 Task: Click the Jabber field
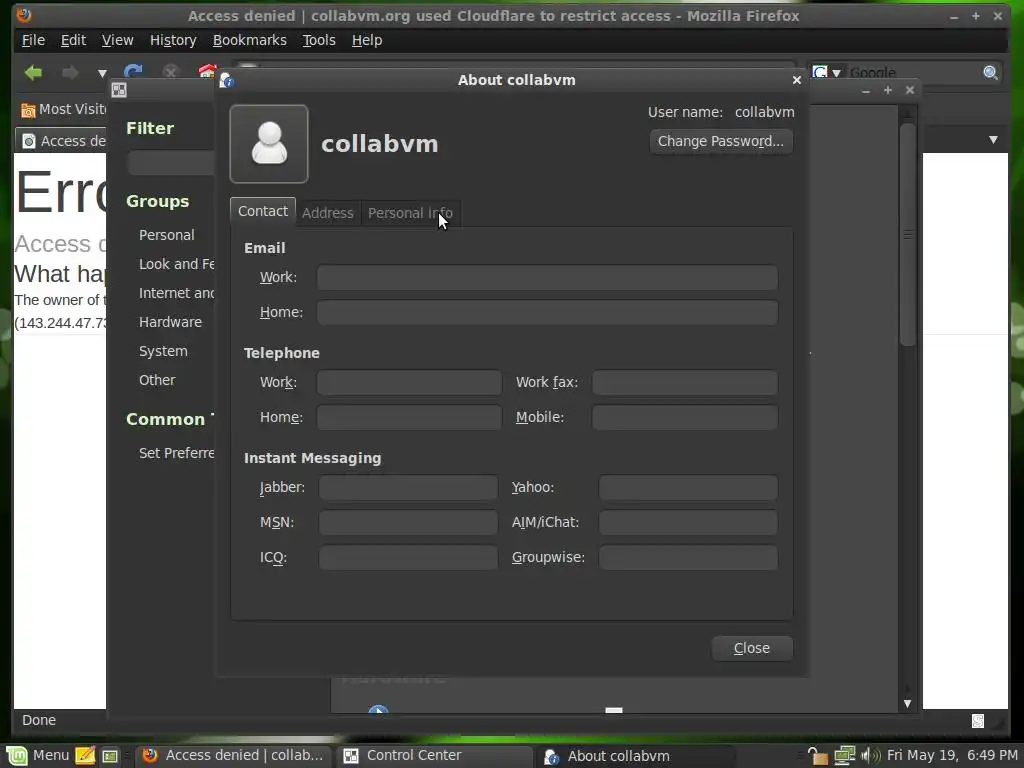coord(408,487)
